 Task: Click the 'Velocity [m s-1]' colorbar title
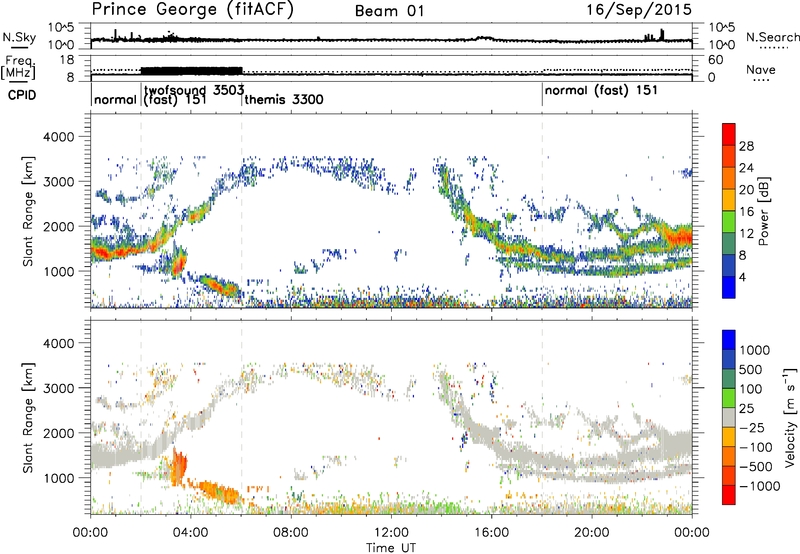(x=790, y=417)
